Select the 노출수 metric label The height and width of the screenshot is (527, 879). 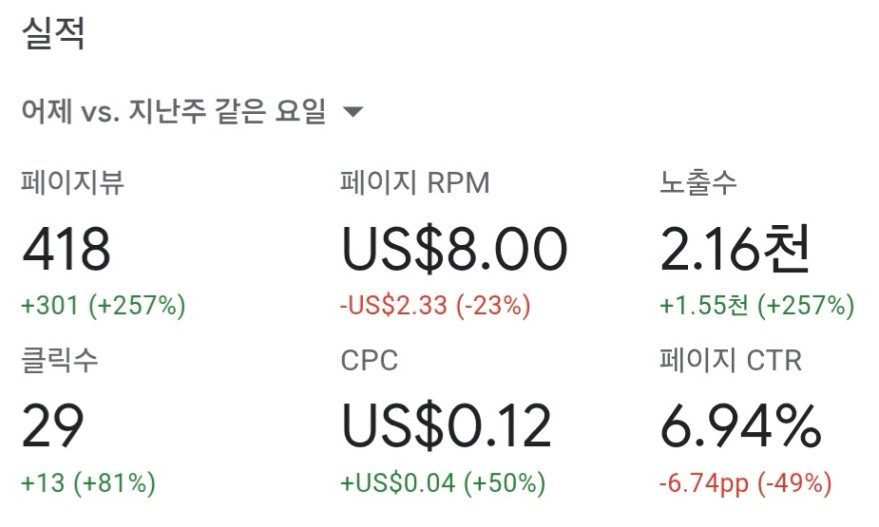point(698,183)
